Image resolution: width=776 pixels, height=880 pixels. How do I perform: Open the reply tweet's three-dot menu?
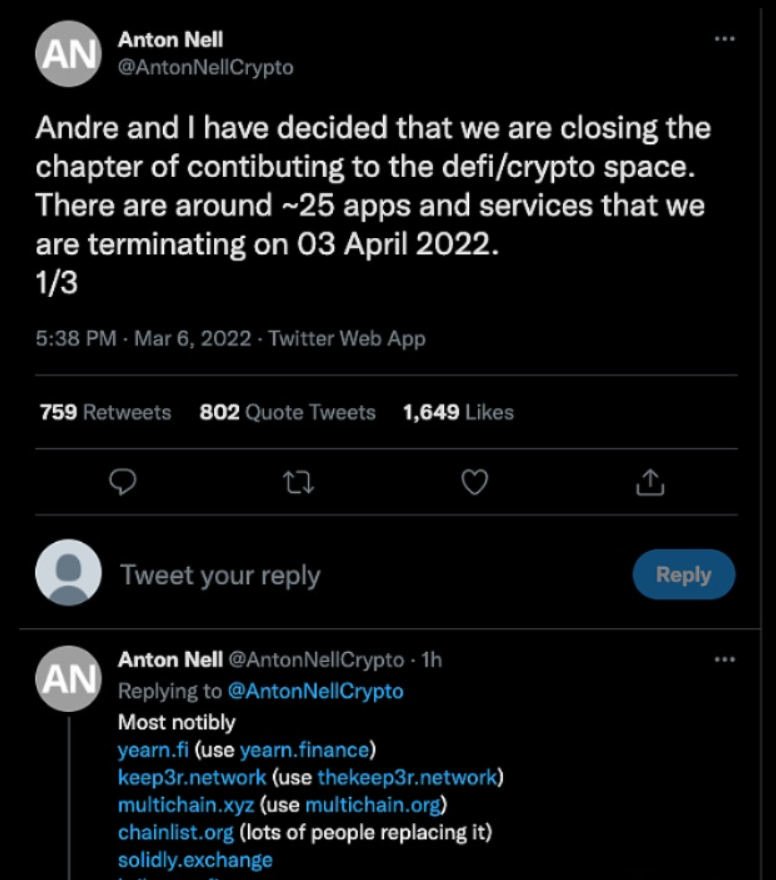pos(726,660)
